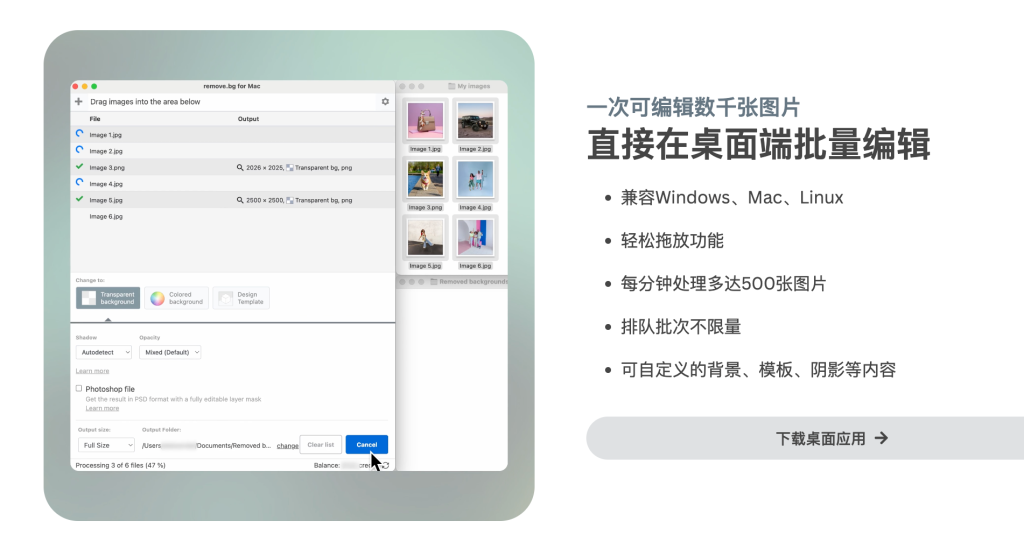Click the loading spinner next to Image 1.jpg

coord(80,134)
